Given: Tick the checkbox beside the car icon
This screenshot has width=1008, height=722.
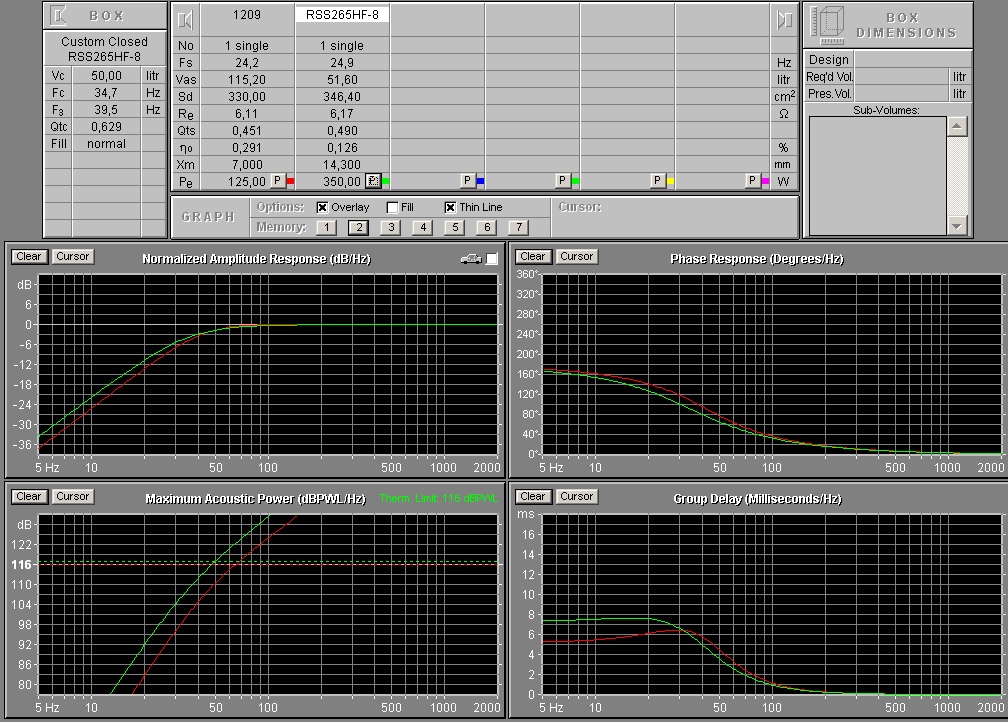Looking at the screenshot, I should [491, 259].
